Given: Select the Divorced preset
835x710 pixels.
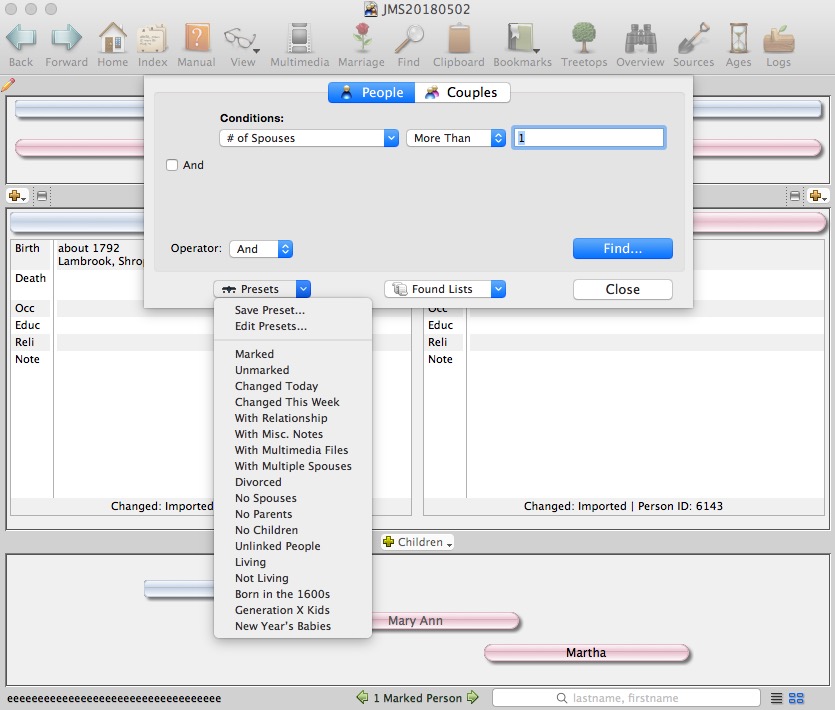Looking at the screenshot, I should pyautogui.click(x=257, y=482).
